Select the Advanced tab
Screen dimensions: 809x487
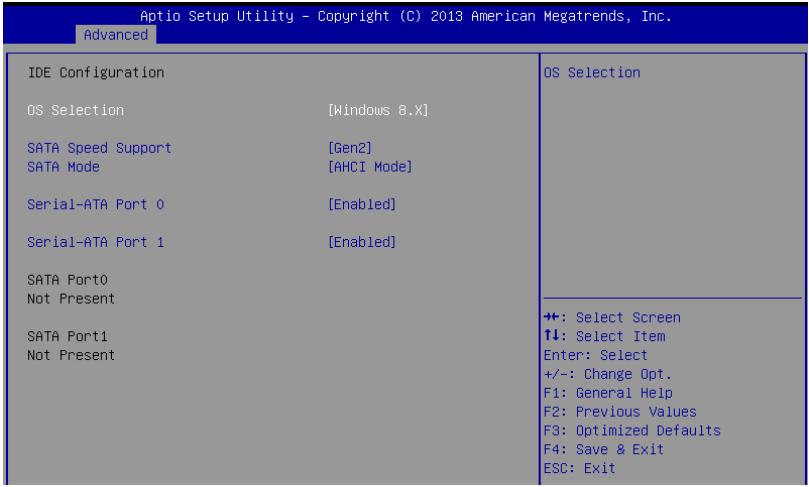tap(116, 35)
